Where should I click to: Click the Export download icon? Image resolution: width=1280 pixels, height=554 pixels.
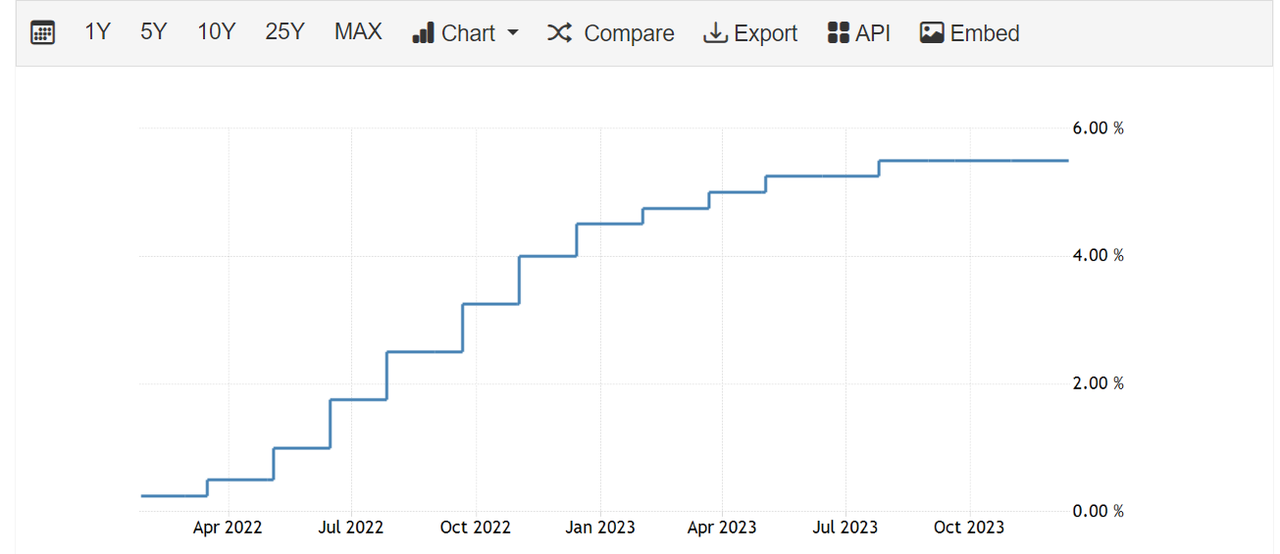coord(715,33)
